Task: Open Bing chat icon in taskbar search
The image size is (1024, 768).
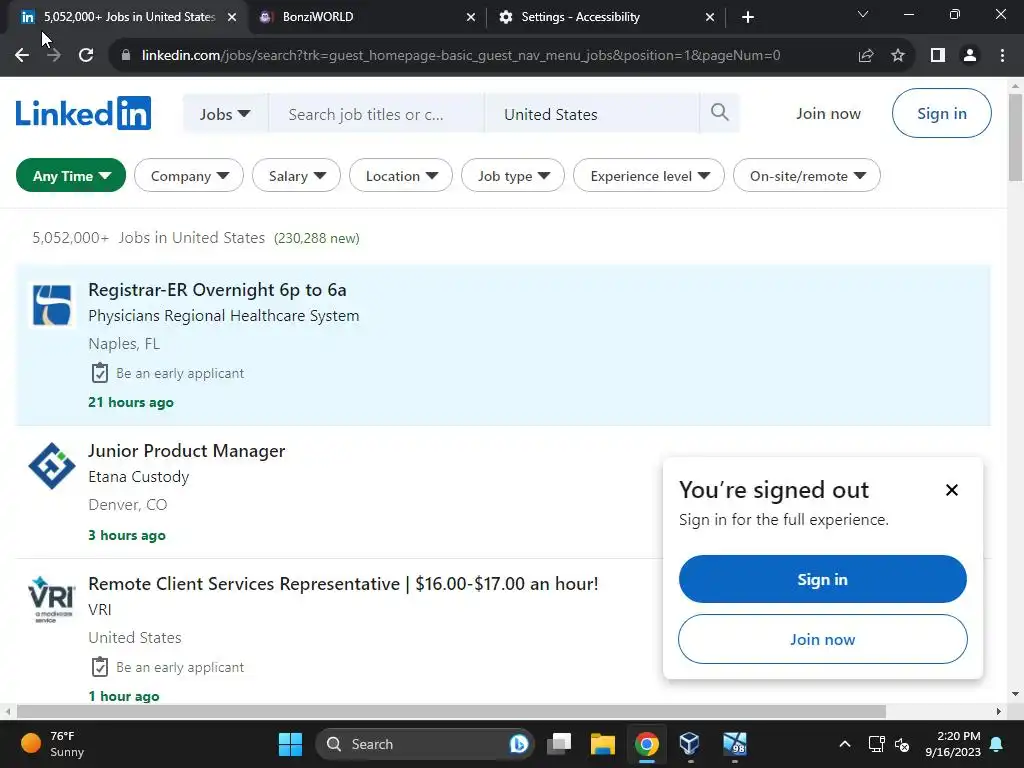Action: pos(519,744)
